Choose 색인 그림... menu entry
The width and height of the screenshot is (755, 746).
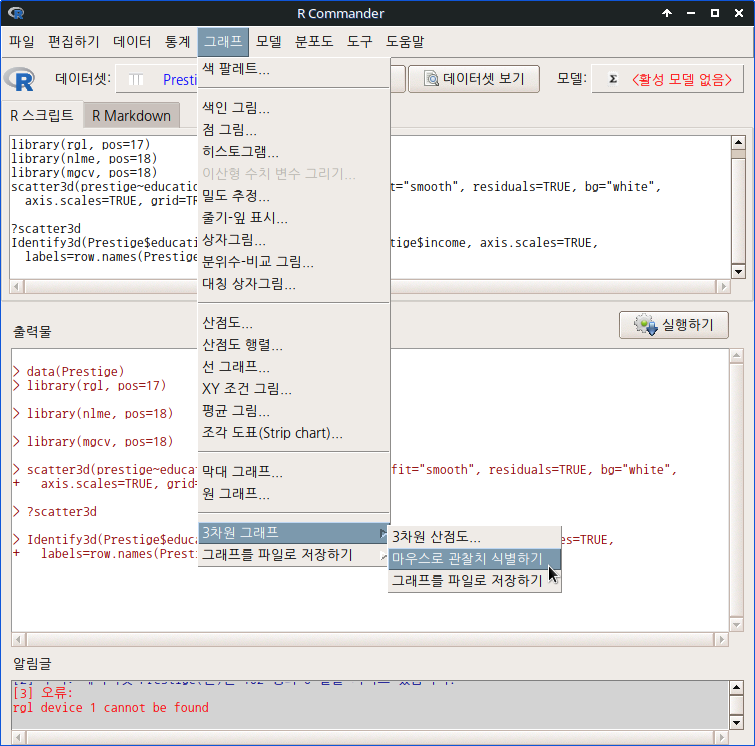(x=294, y=107)
